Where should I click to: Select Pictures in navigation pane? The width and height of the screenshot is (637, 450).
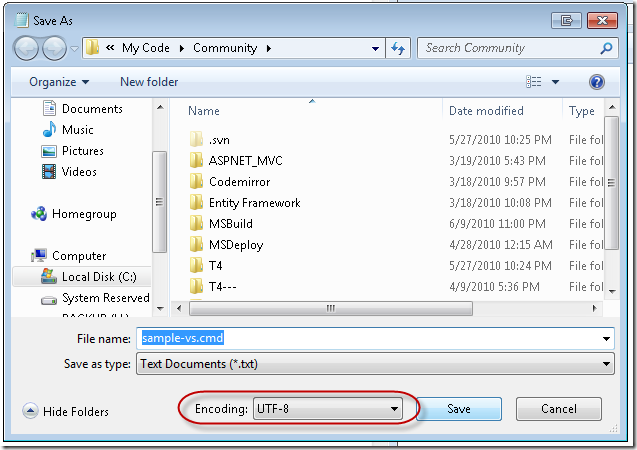[x=83, y=151]
